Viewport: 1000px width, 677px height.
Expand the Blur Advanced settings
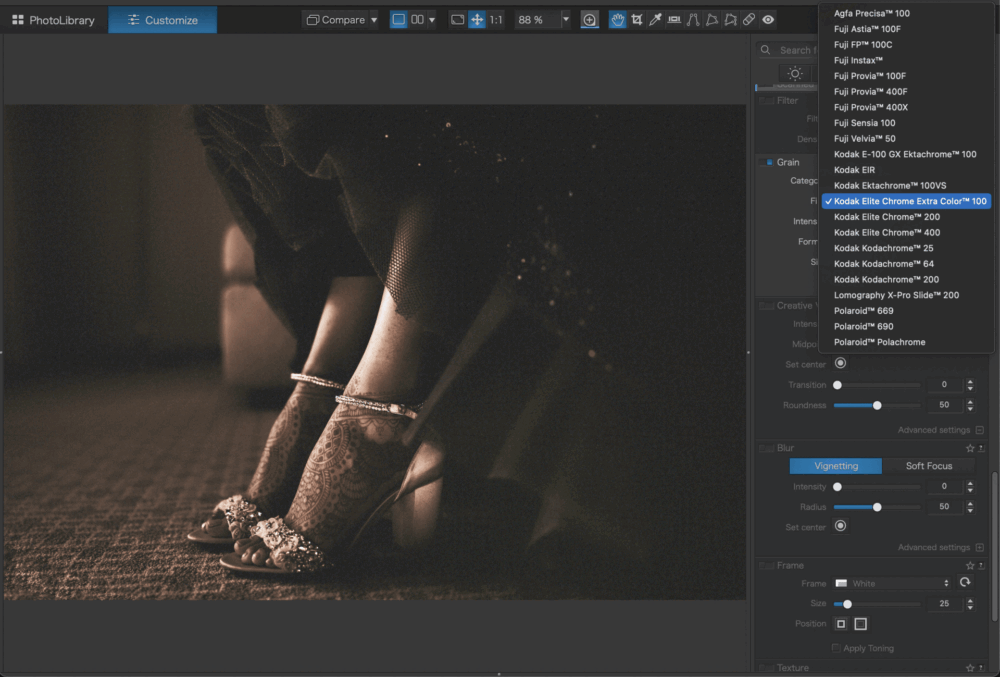coord(979,548)
